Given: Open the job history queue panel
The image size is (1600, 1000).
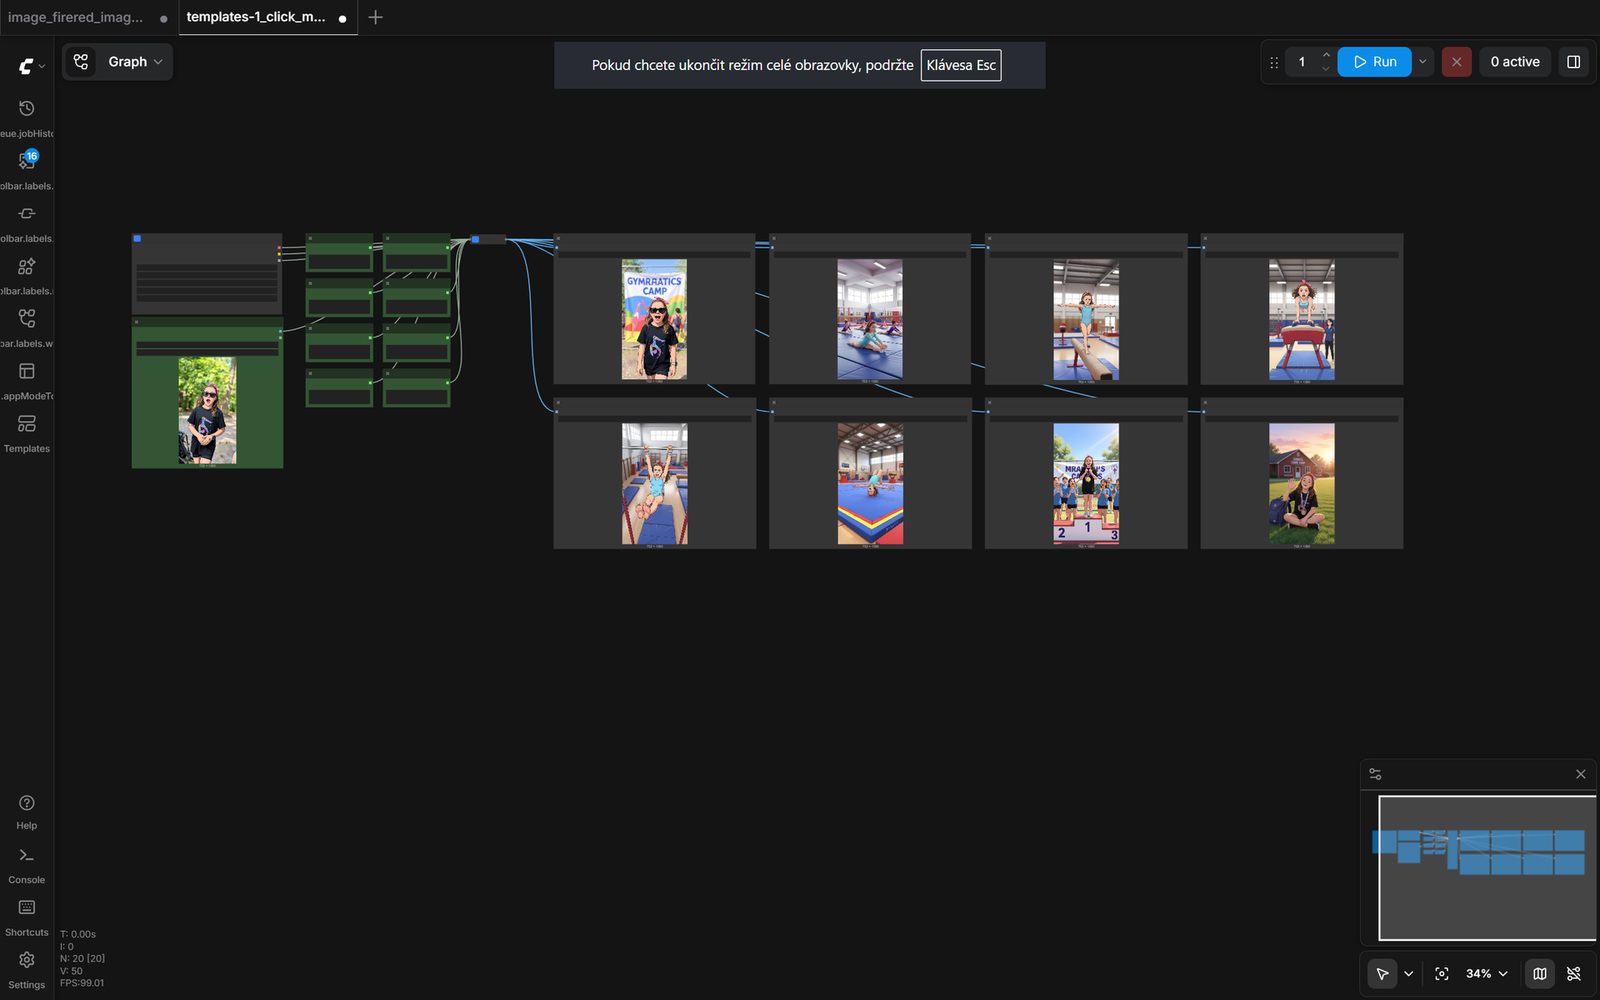Looking at the screenshot, I should click(27, 109).
